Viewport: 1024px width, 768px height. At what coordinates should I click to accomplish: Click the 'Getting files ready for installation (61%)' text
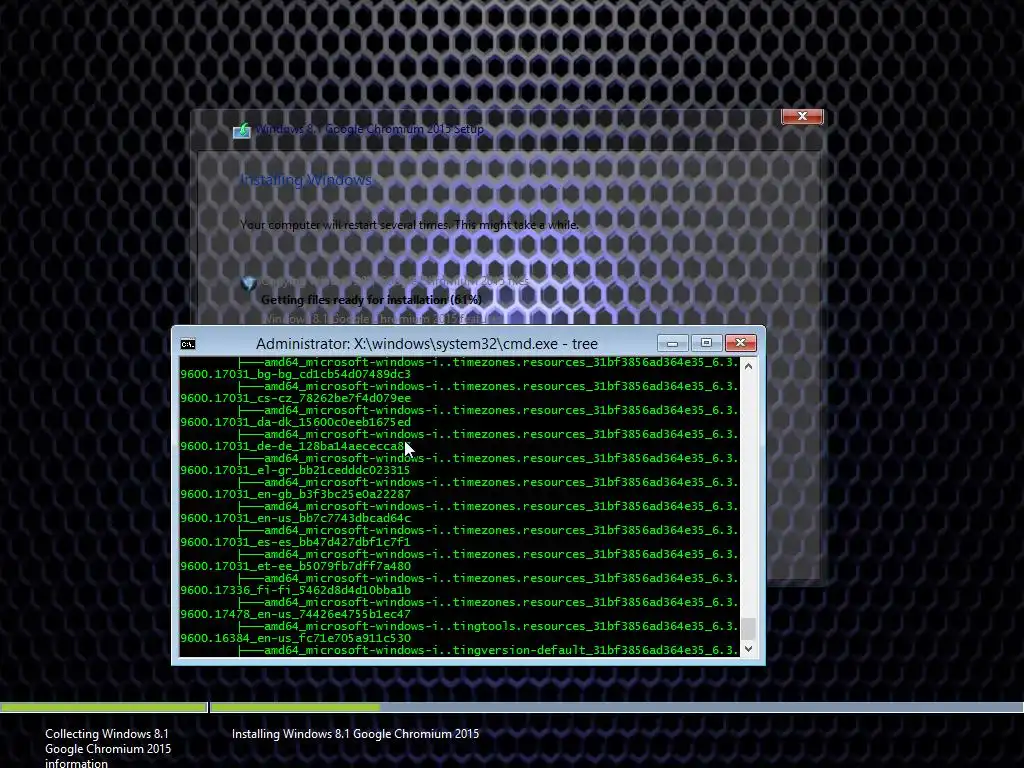pos(372,300)
